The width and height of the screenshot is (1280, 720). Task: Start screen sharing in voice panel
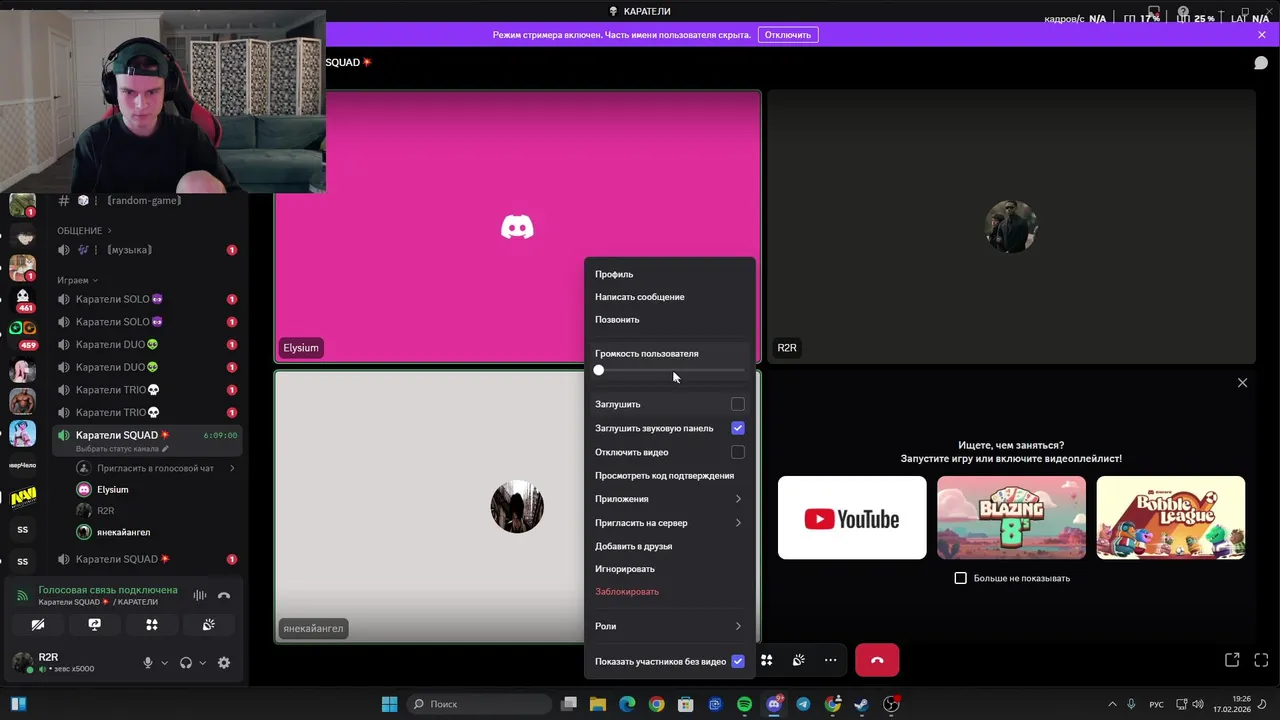coord(95,625)
